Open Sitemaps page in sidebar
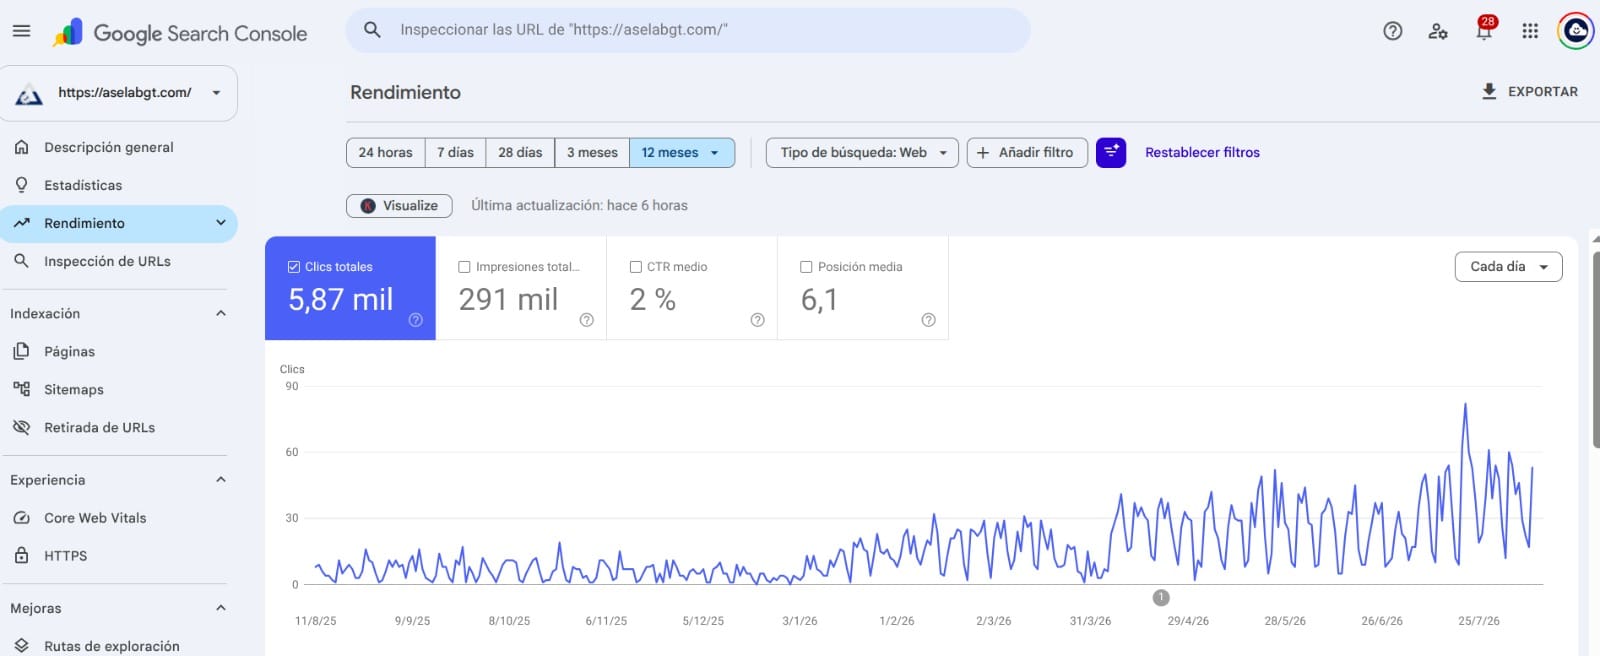1600x656 pixels. 118,389
